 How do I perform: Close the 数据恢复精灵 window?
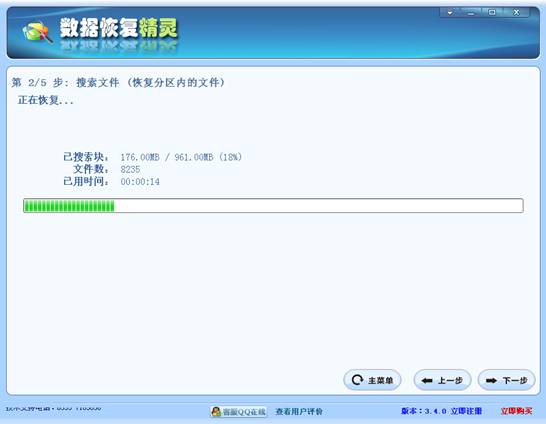coord(516,13)
